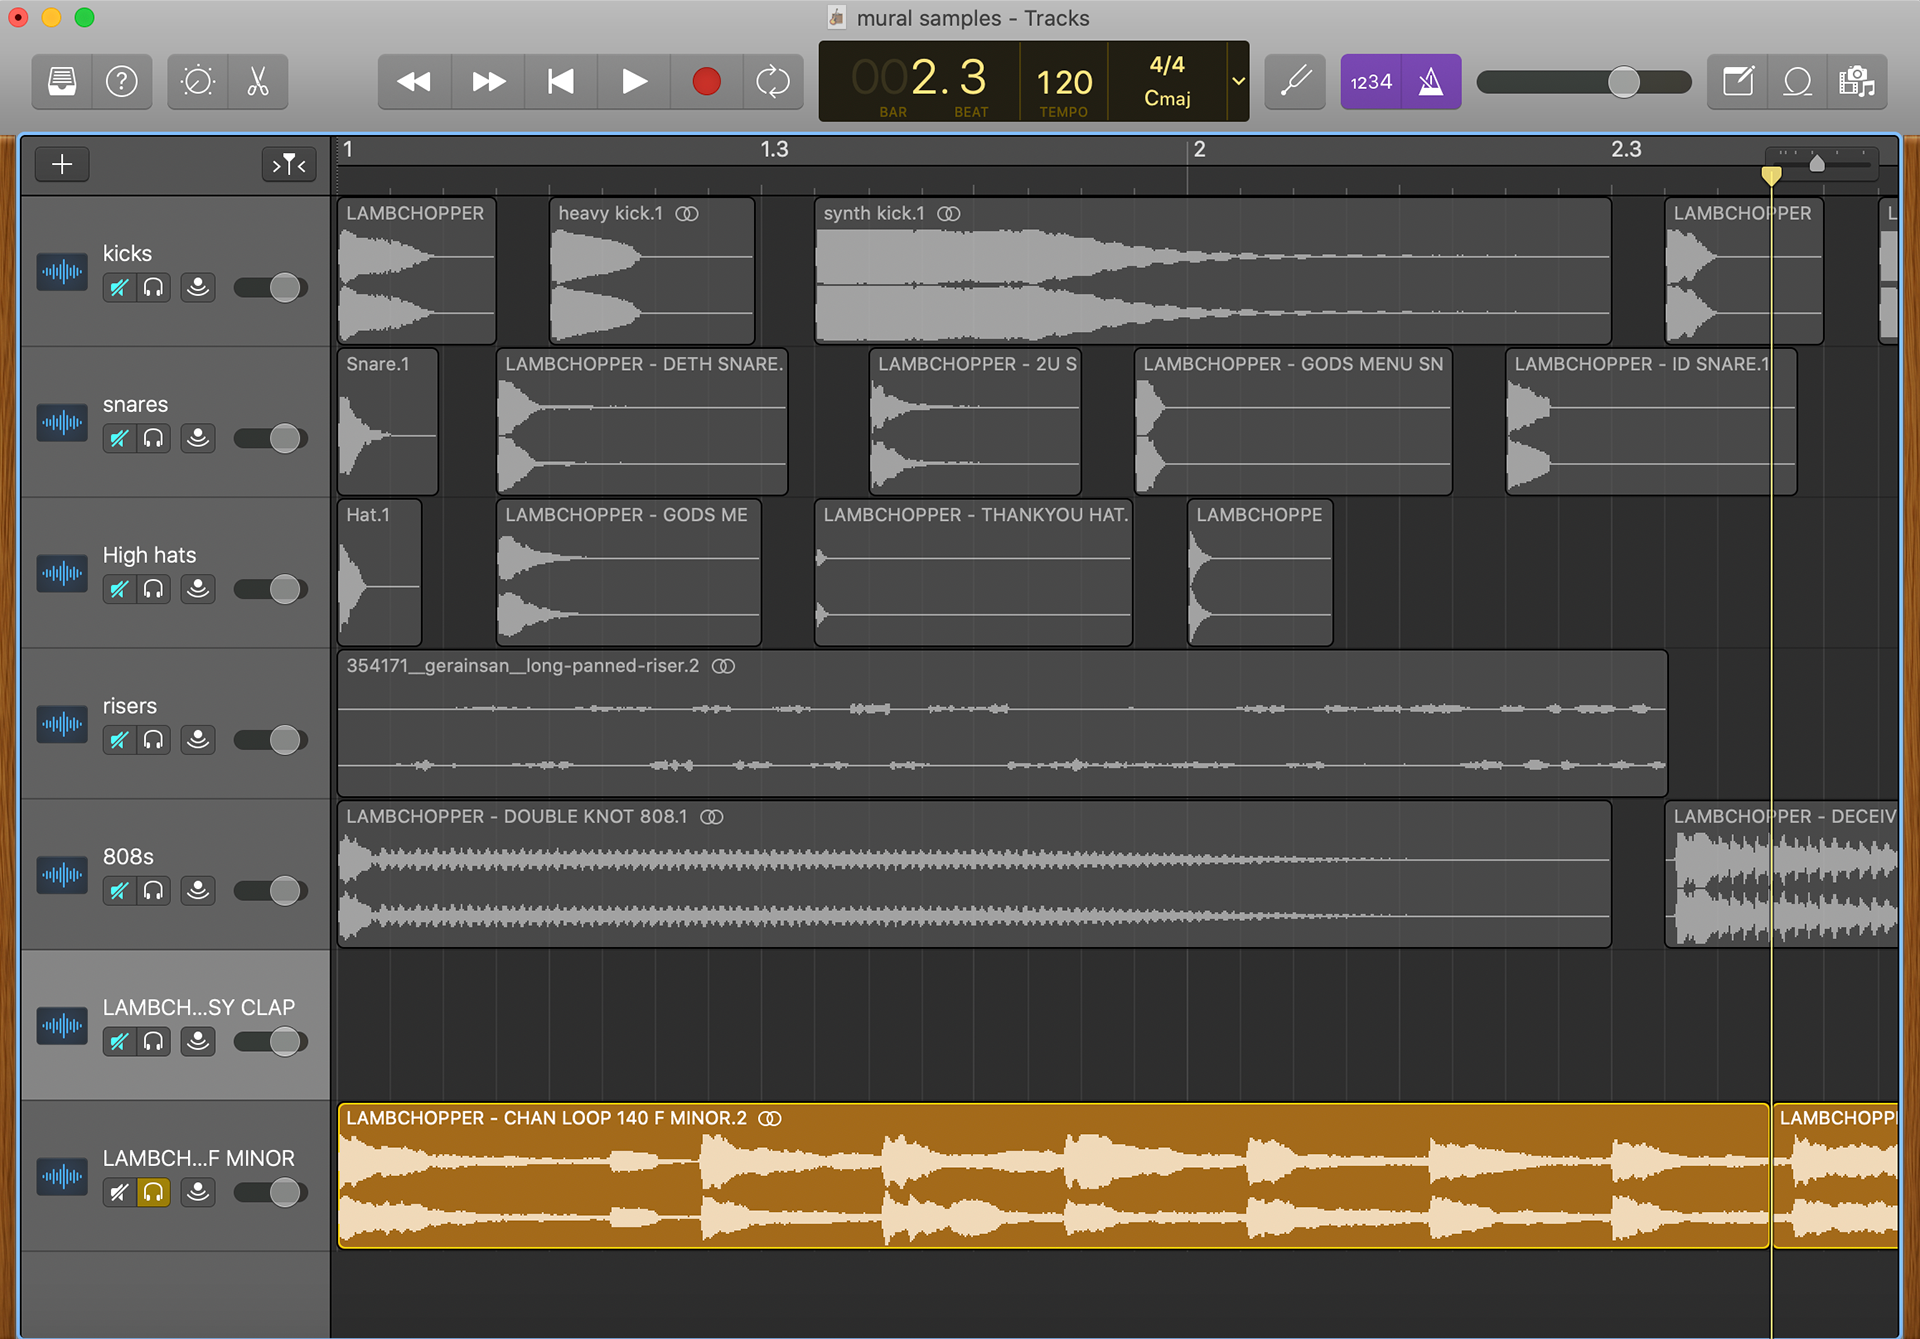Unsolo the LAMBCH...F MINOR track

pyautogui.click(x=153, y=1193)
